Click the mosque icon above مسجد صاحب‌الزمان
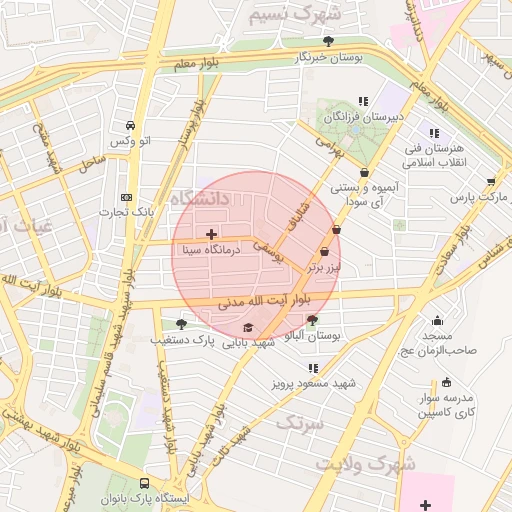The image size is (512, 512). tap(437, 321)
